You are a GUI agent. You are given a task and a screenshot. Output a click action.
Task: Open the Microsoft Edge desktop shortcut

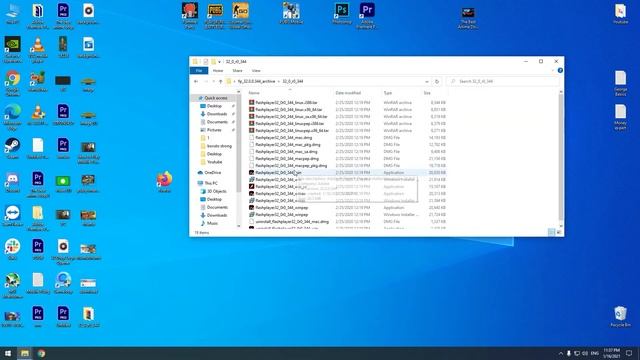pos(13,117)
